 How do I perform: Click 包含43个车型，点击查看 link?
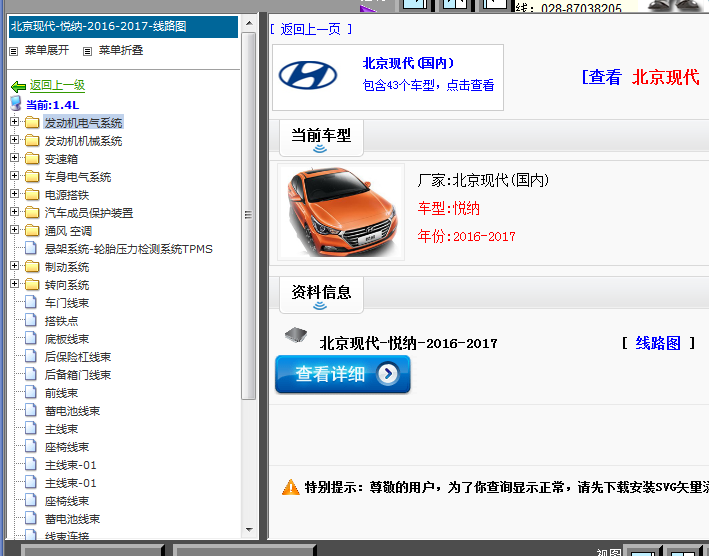click(x=428, y=85)
